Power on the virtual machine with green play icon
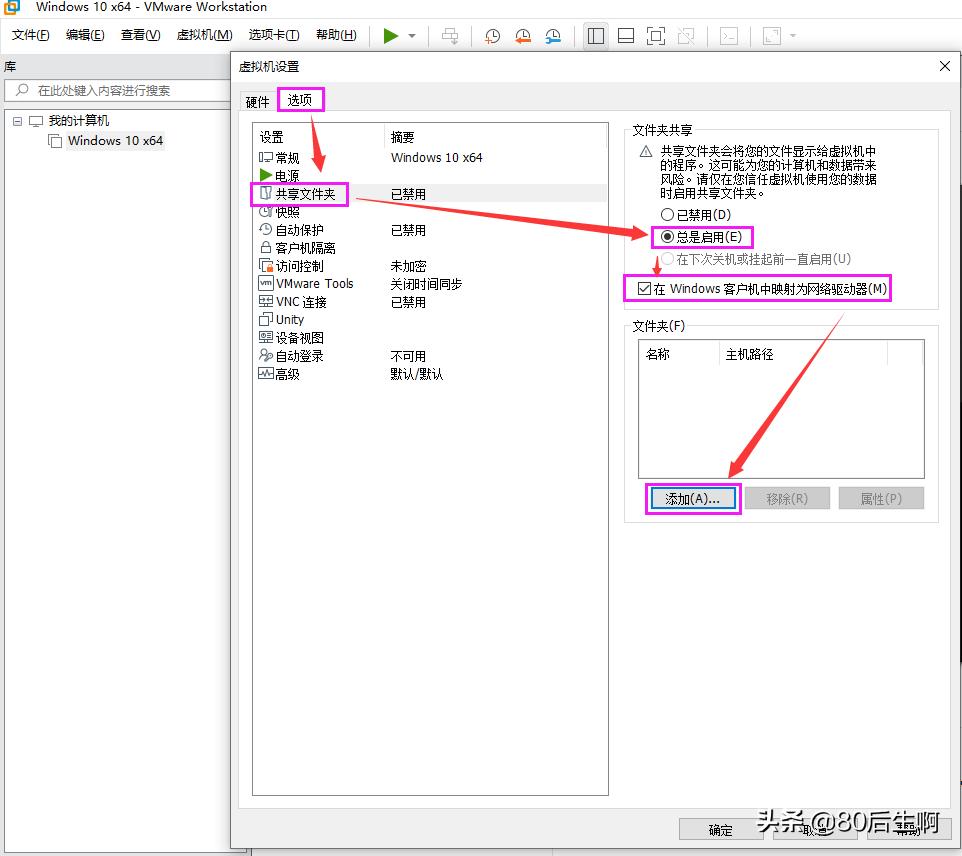962x856 pixels. click(x=391, y=36)
